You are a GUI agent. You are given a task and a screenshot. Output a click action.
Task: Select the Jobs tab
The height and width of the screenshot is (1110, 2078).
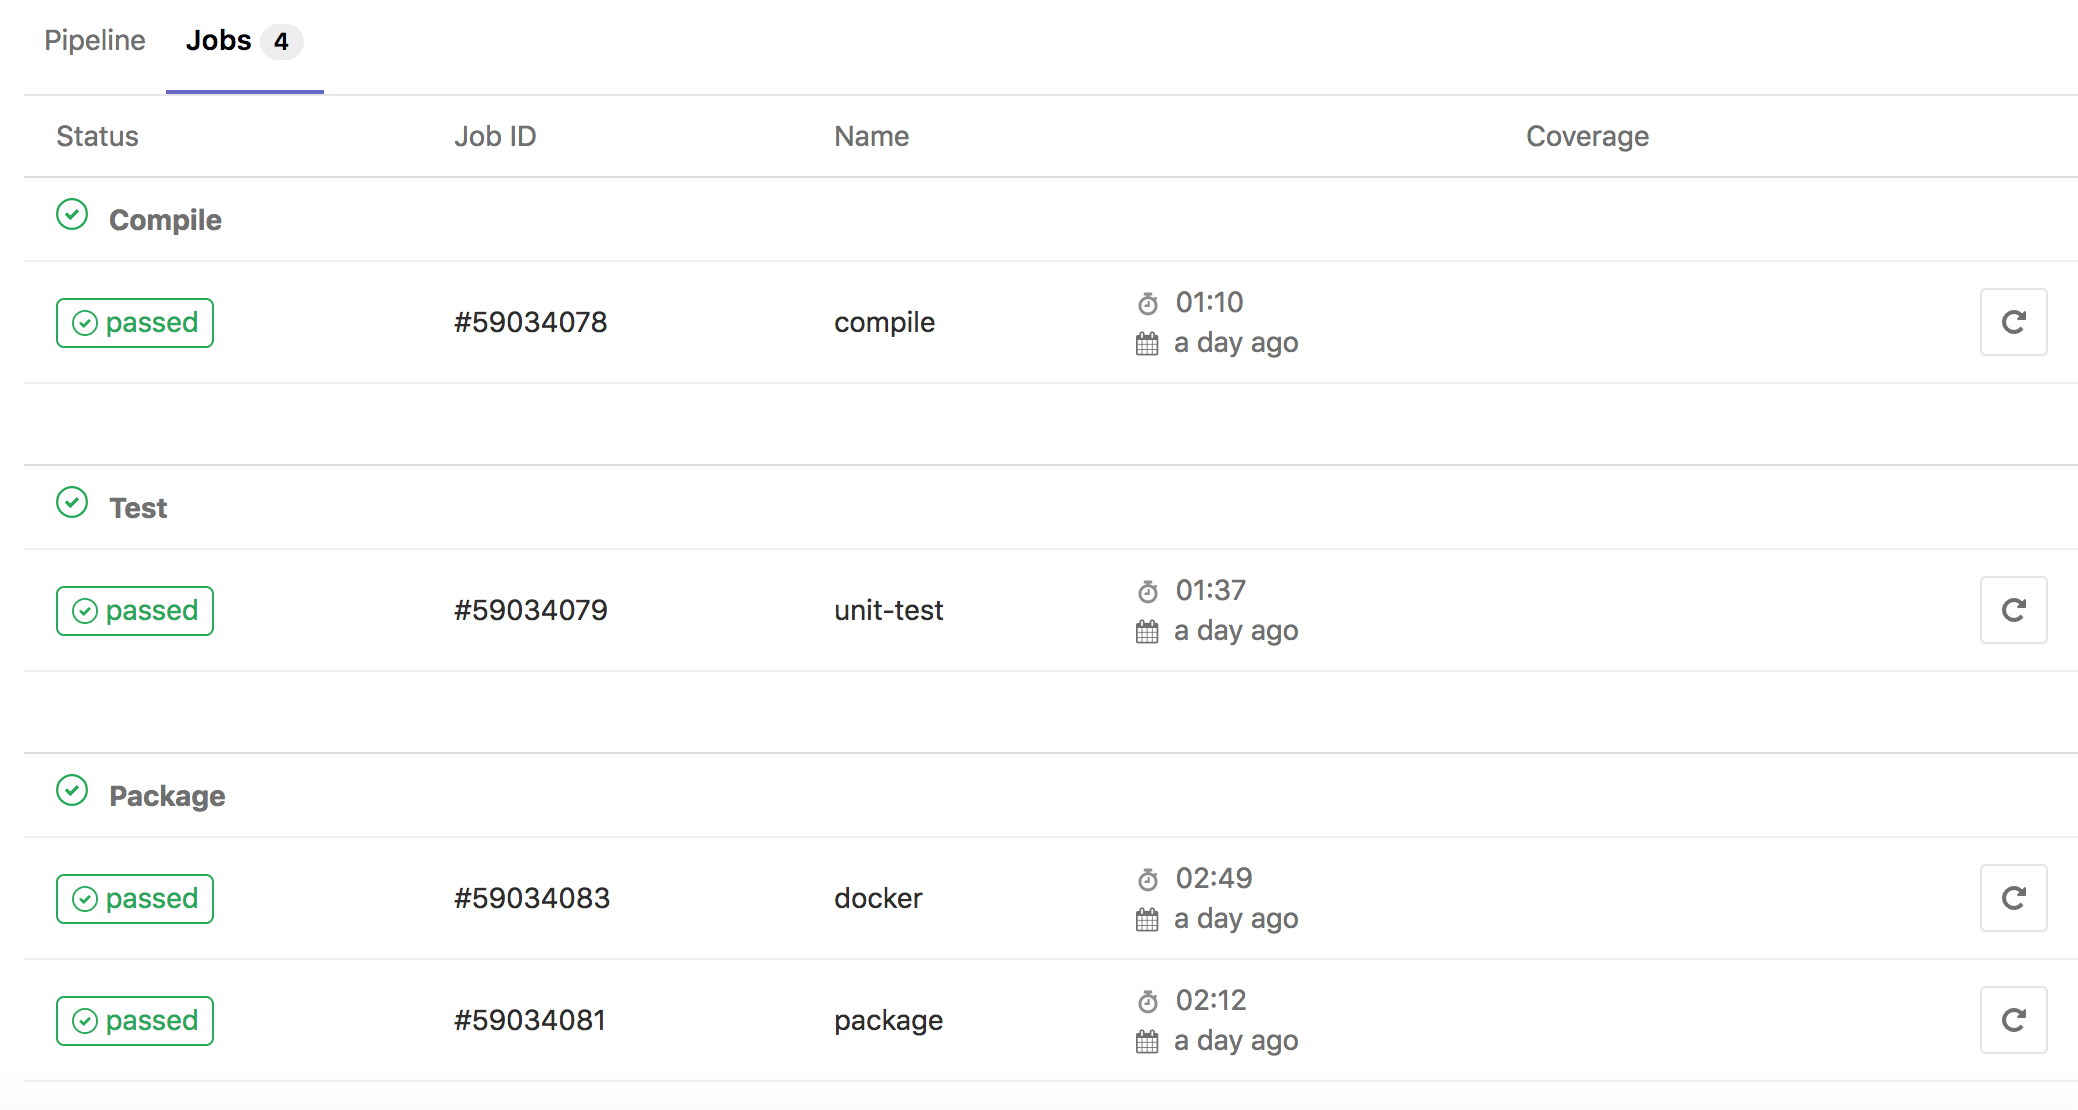pos(219,41)
